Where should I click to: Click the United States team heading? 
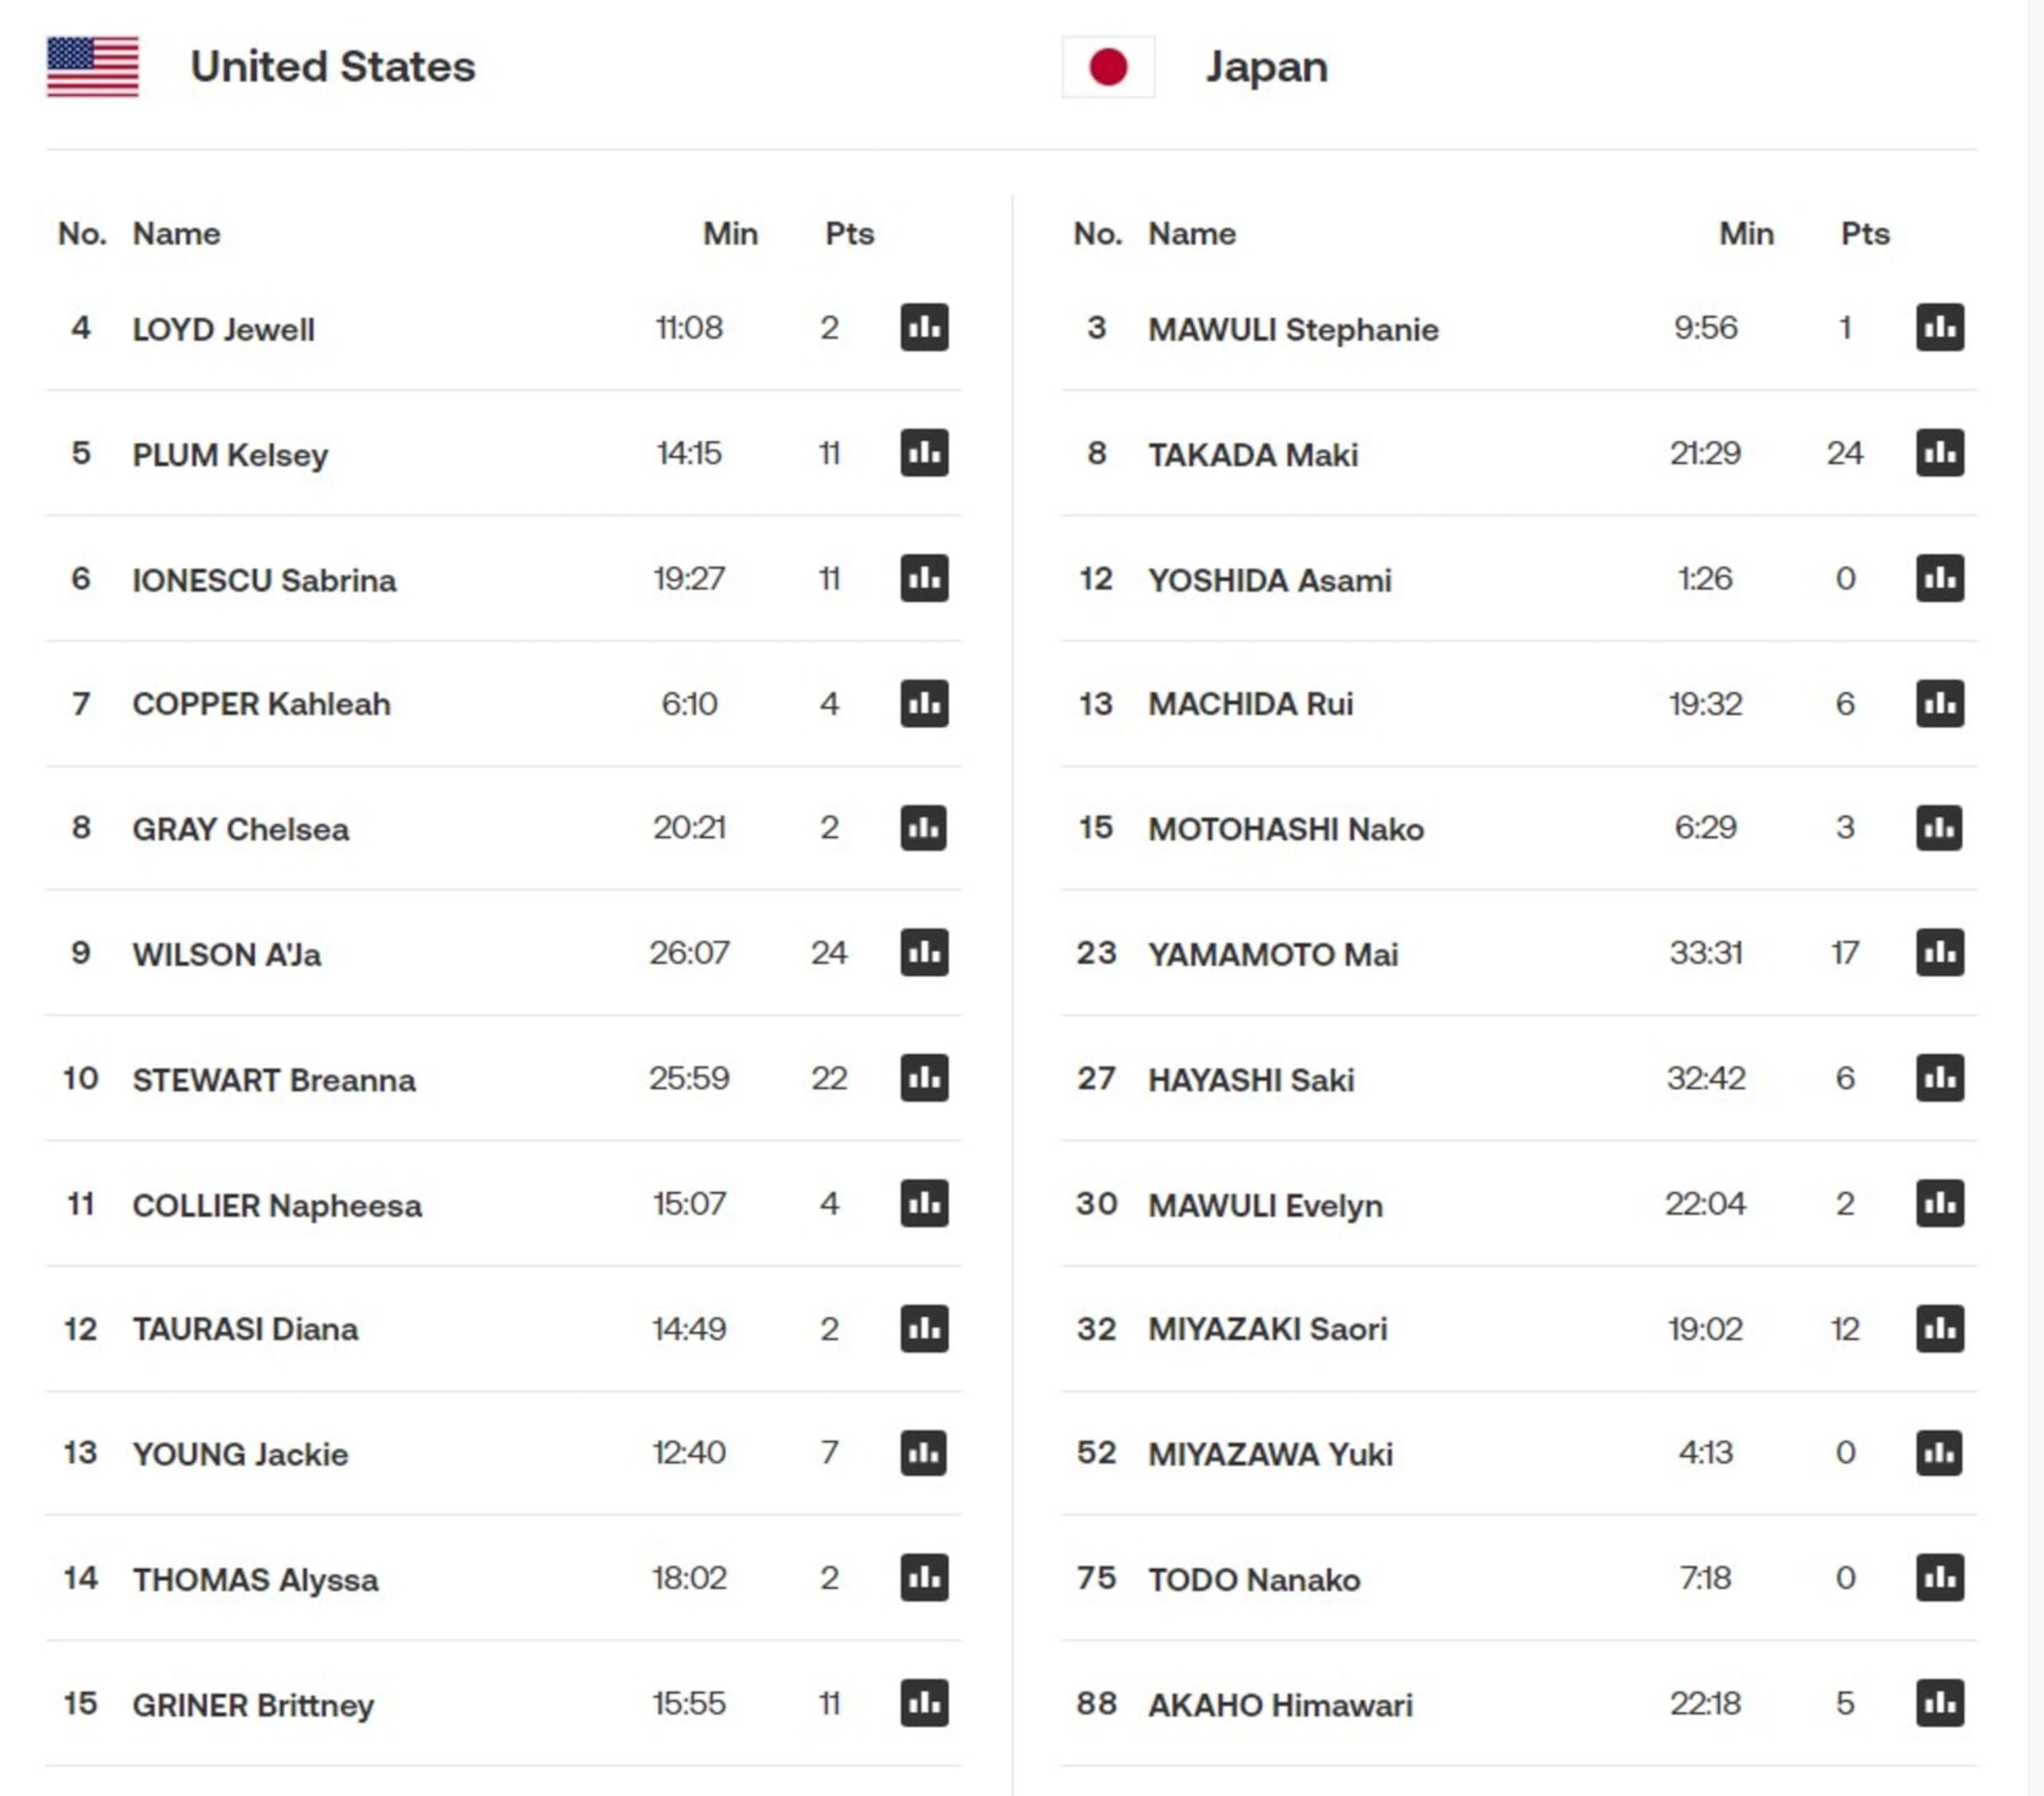[333, 67]
